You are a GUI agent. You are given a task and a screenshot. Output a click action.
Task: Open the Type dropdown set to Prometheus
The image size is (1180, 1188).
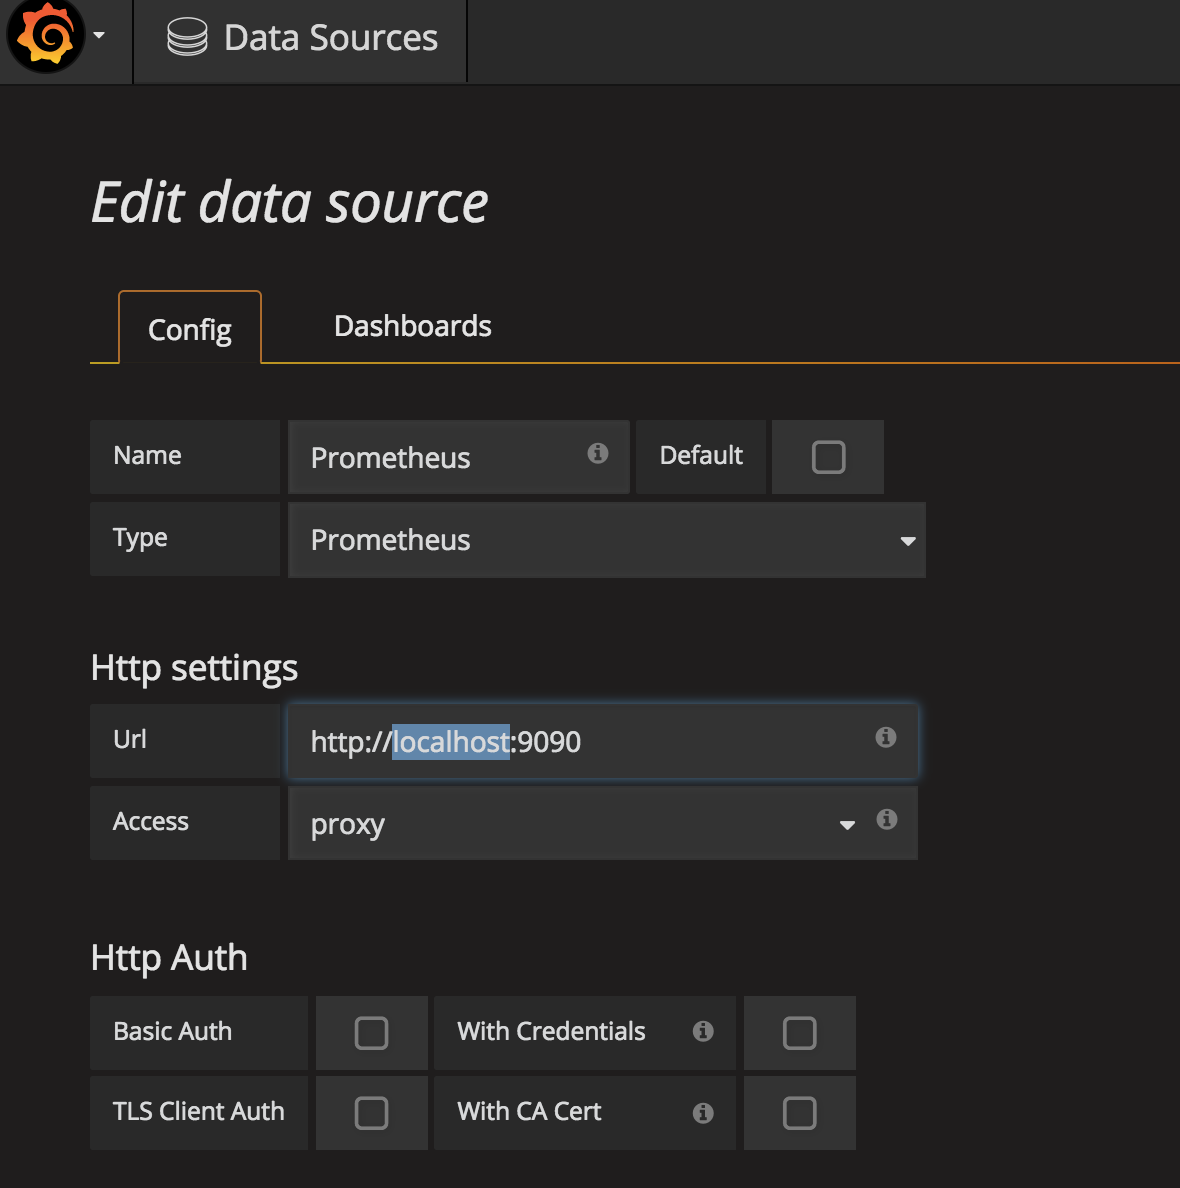[606, 539]
